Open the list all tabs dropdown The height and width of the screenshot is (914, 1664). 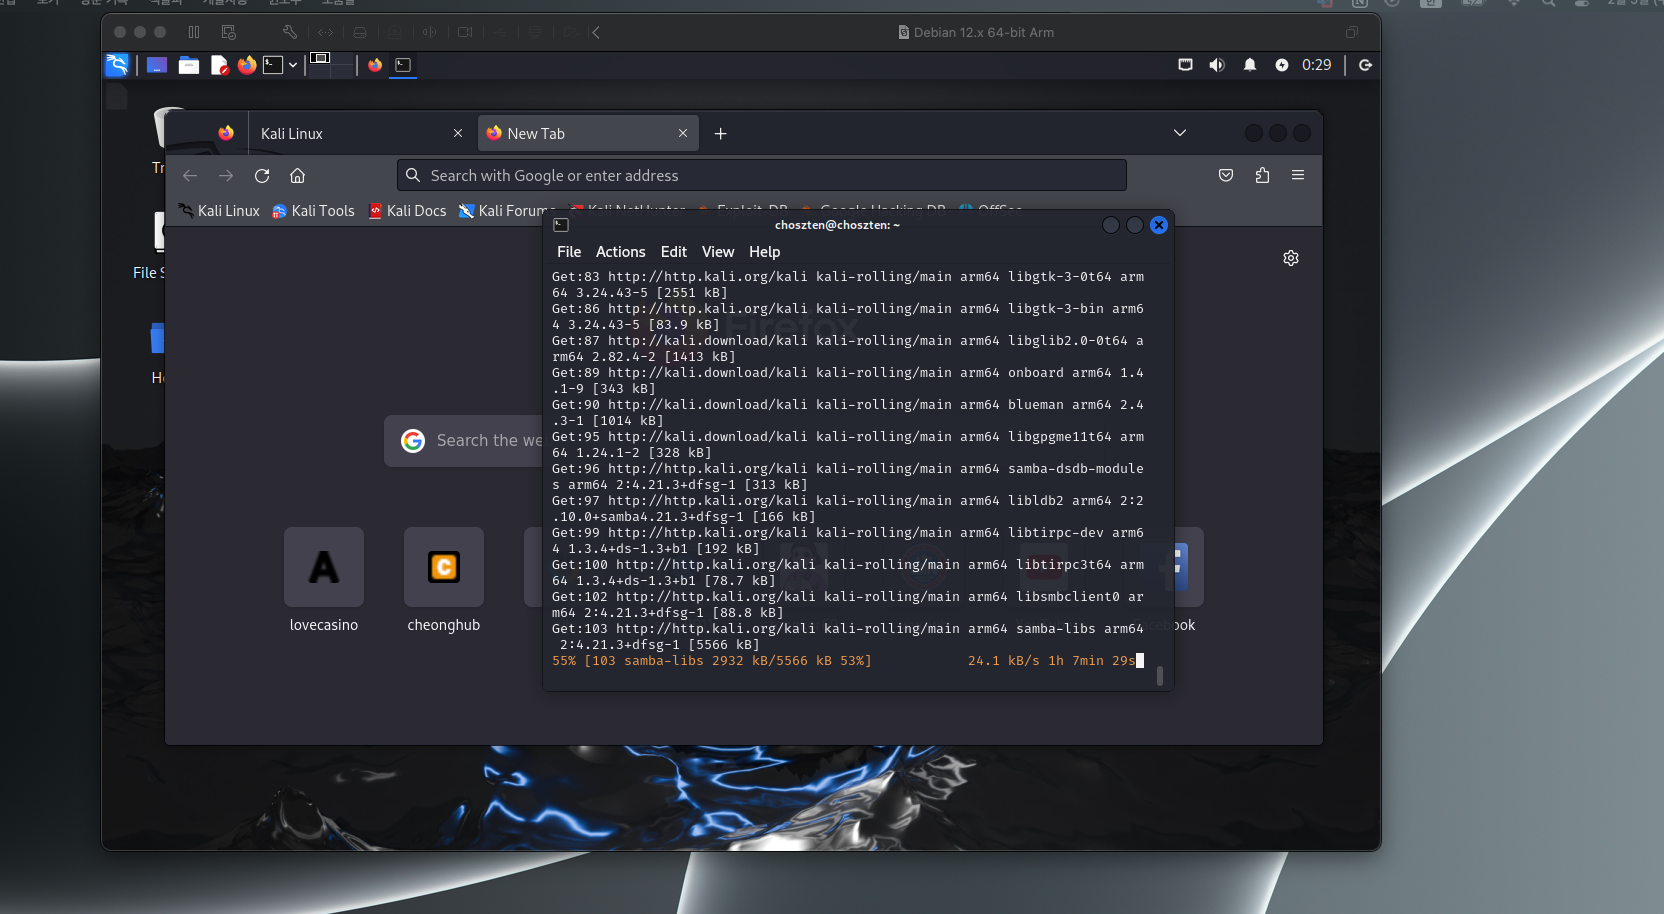(x=1180, y=133)
